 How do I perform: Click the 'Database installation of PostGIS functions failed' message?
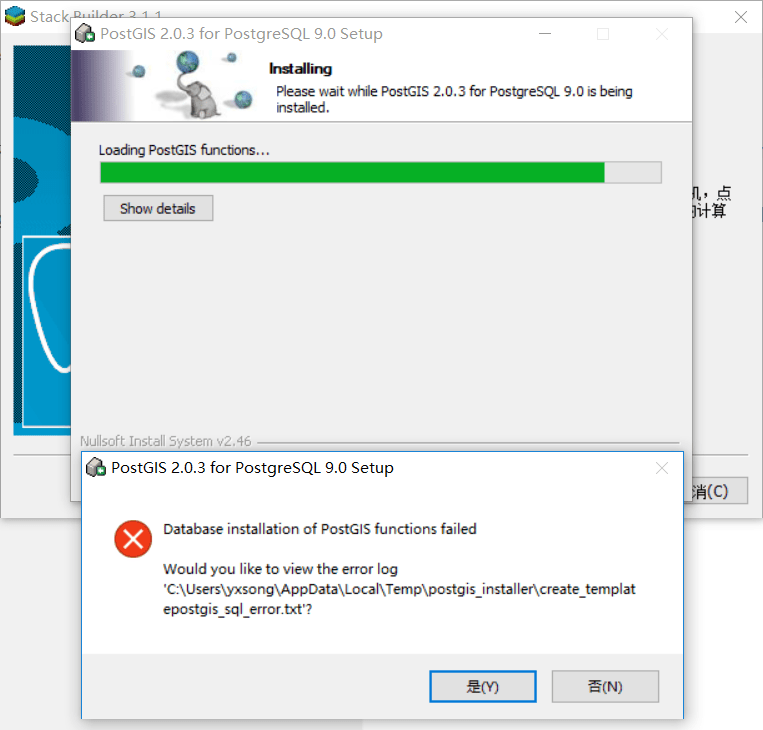click(320, 529)
